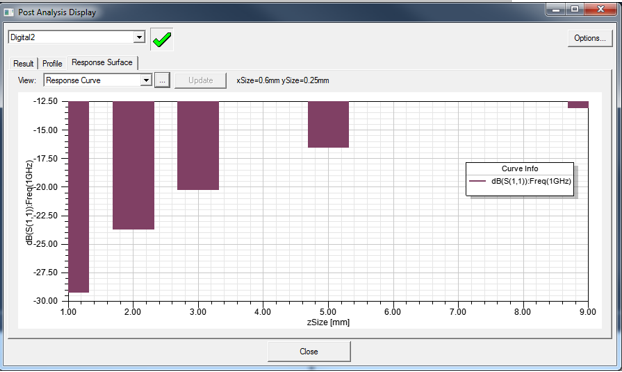Close the window with the X button
This screenshot has height=372, width=622.
[601, 10]
